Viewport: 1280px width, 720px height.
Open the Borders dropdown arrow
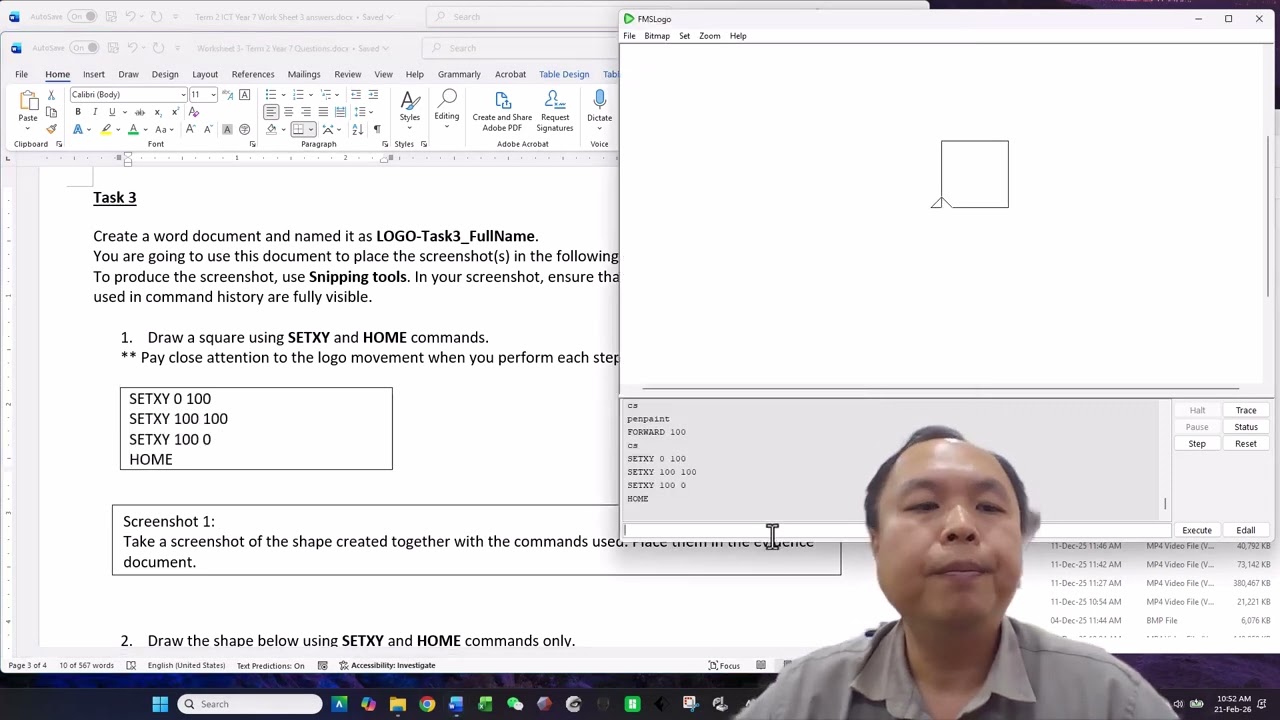coord(312,129)
